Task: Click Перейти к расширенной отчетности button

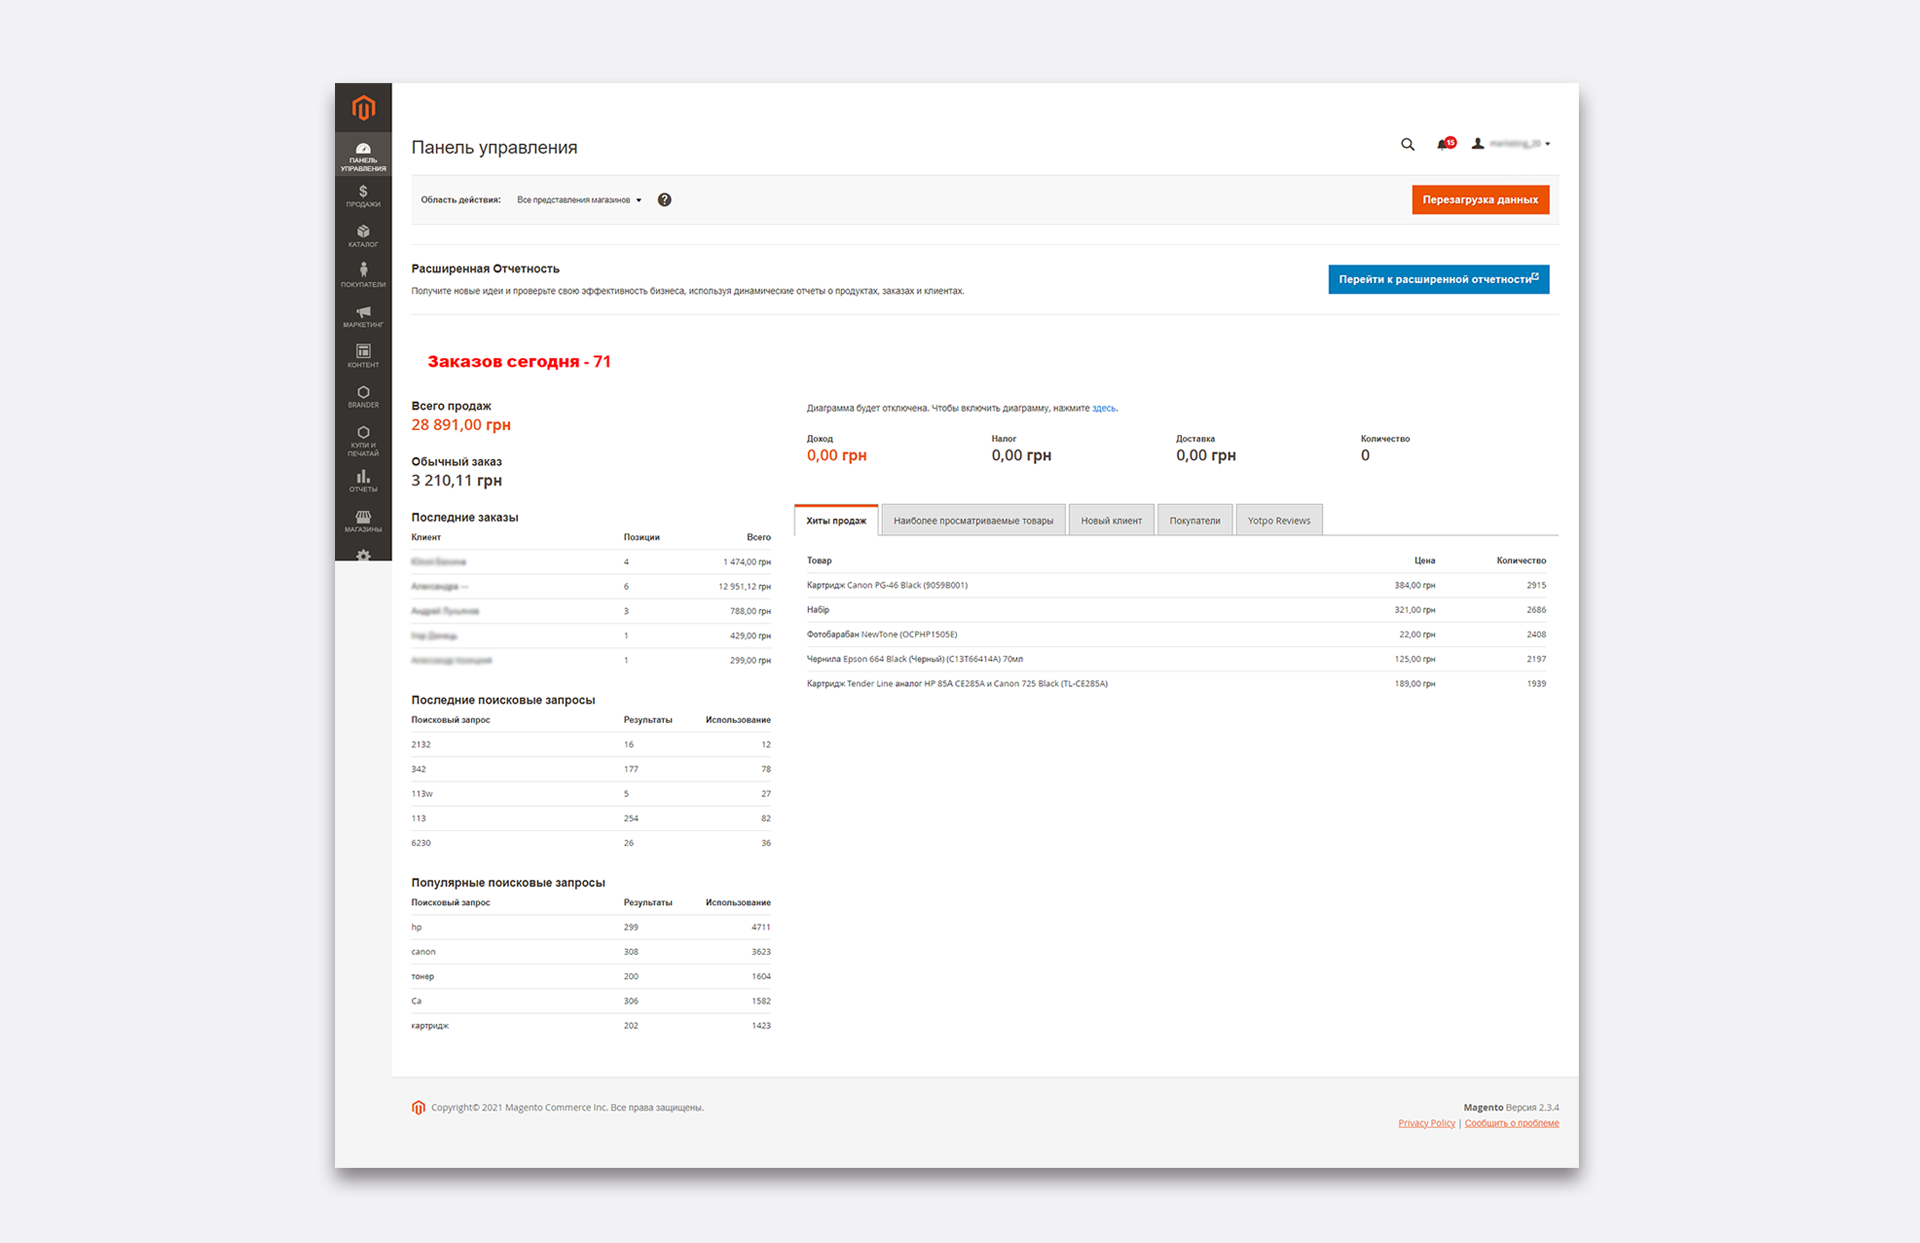Action: tap(1437, 279)
